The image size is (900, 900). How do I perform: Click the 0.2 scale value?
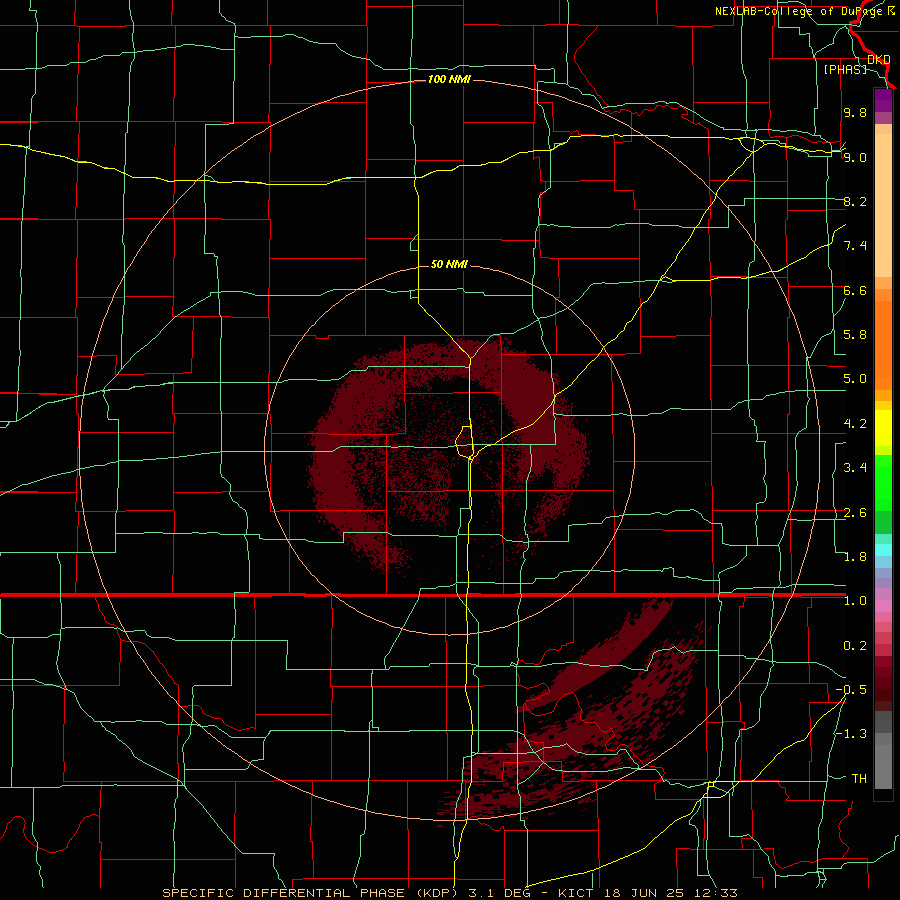[855, 646]
